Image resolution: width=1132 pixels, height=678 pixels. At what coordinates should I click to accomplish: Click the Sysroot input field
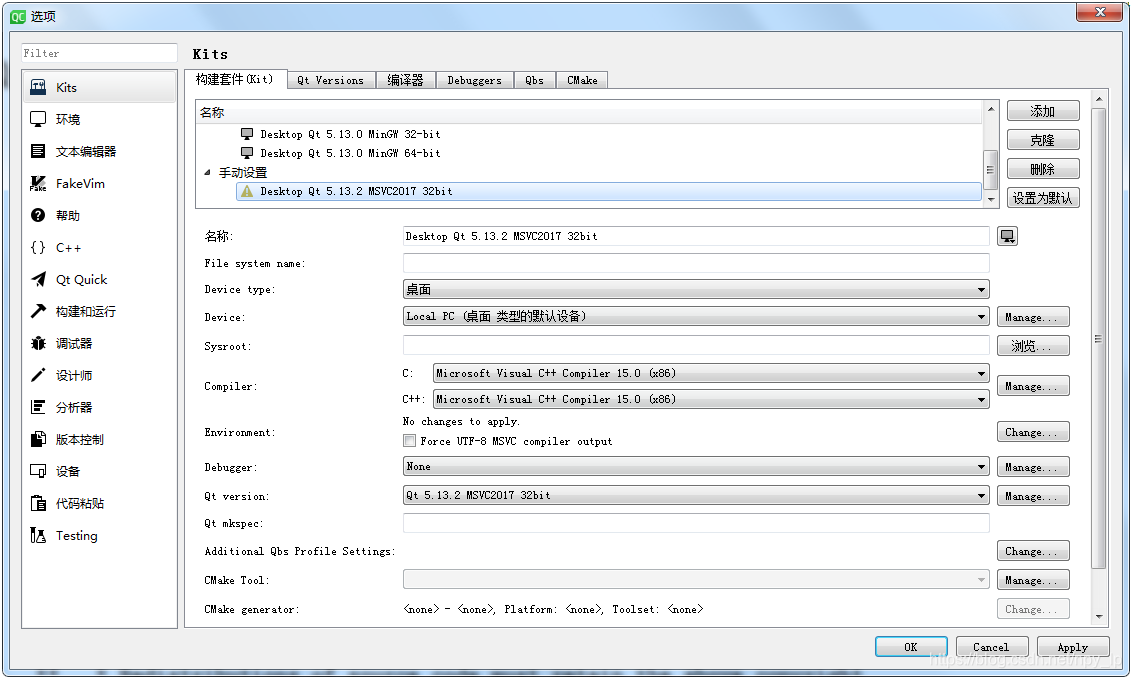tap(696, 345)
